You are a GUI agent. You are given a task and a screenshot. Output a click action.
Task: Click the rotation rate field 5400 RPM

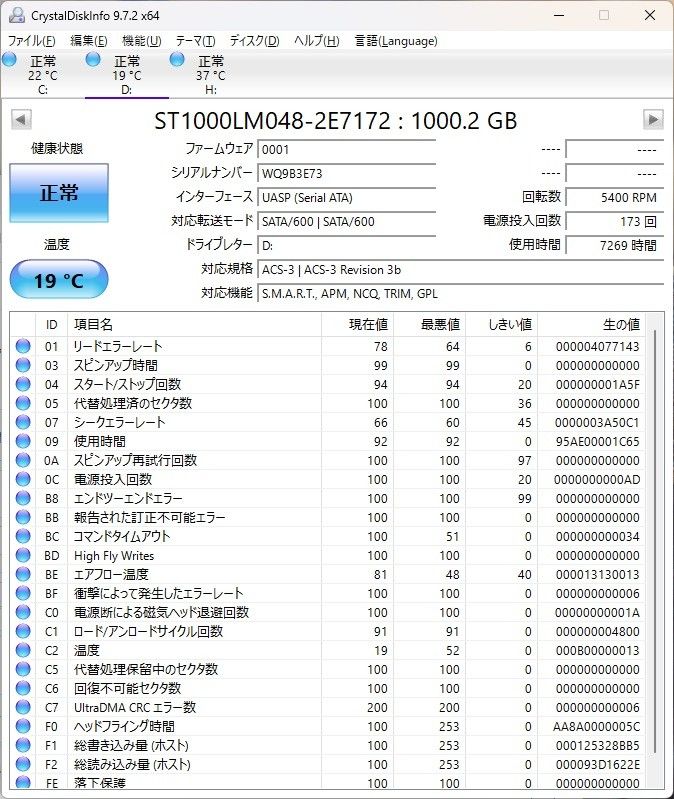tap(614, 197)
